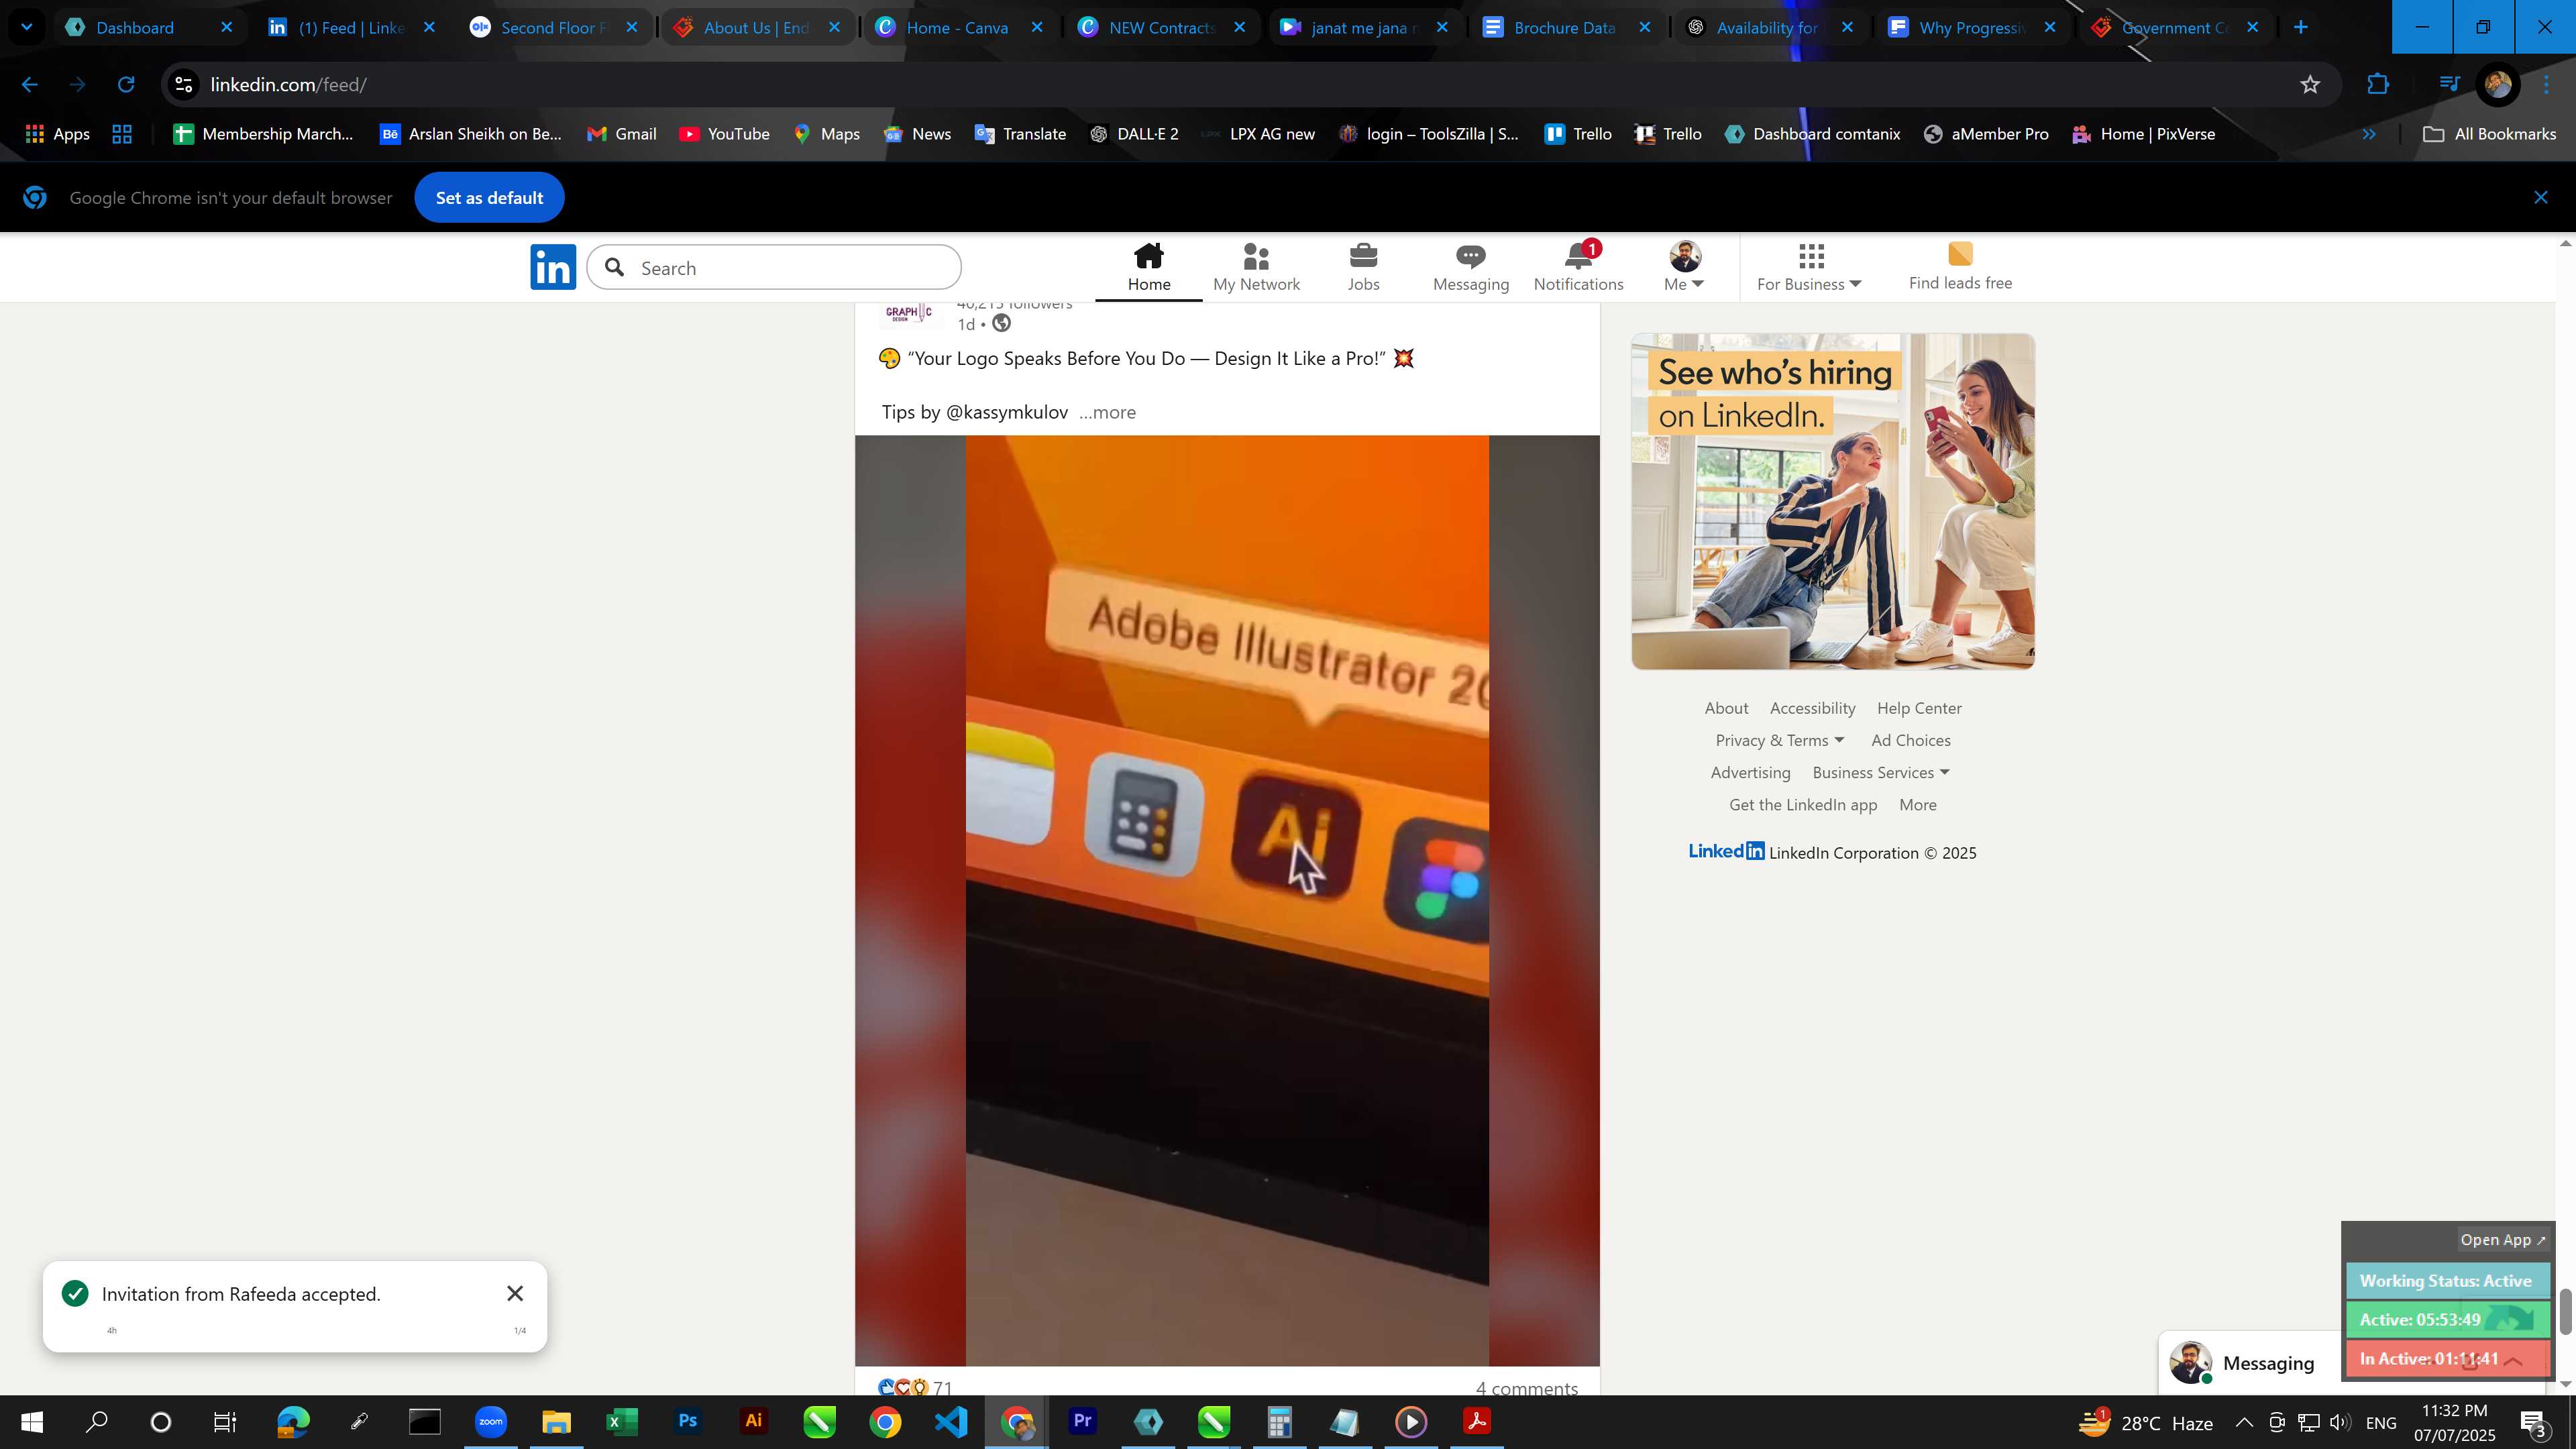Focus the LinkedIn Search field
Image resolution: width=2576 pixels, height=1449 pixels.
[x=774, y=268]
